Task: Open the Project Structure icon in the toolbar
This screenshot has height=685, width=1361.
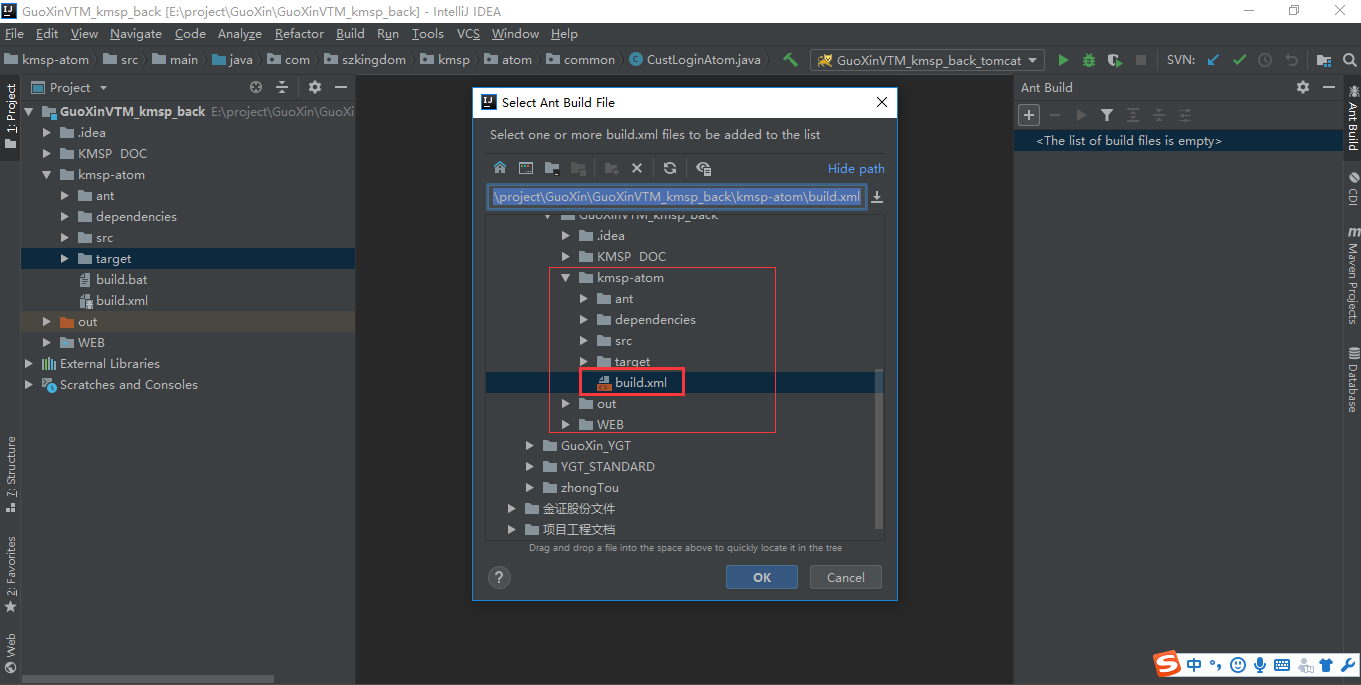Action: [x=1324, y=60]
